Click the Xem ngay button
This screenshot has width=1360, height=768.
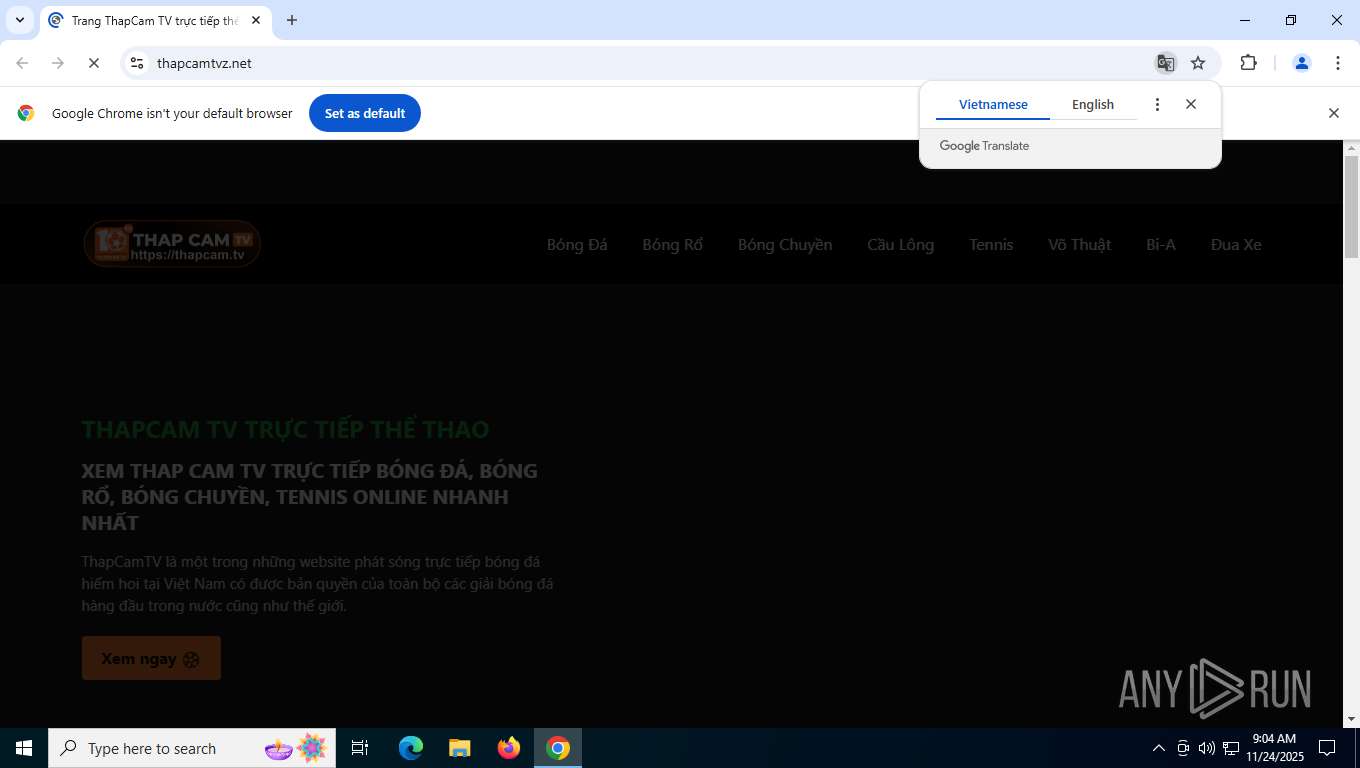(x=151, y=658)
